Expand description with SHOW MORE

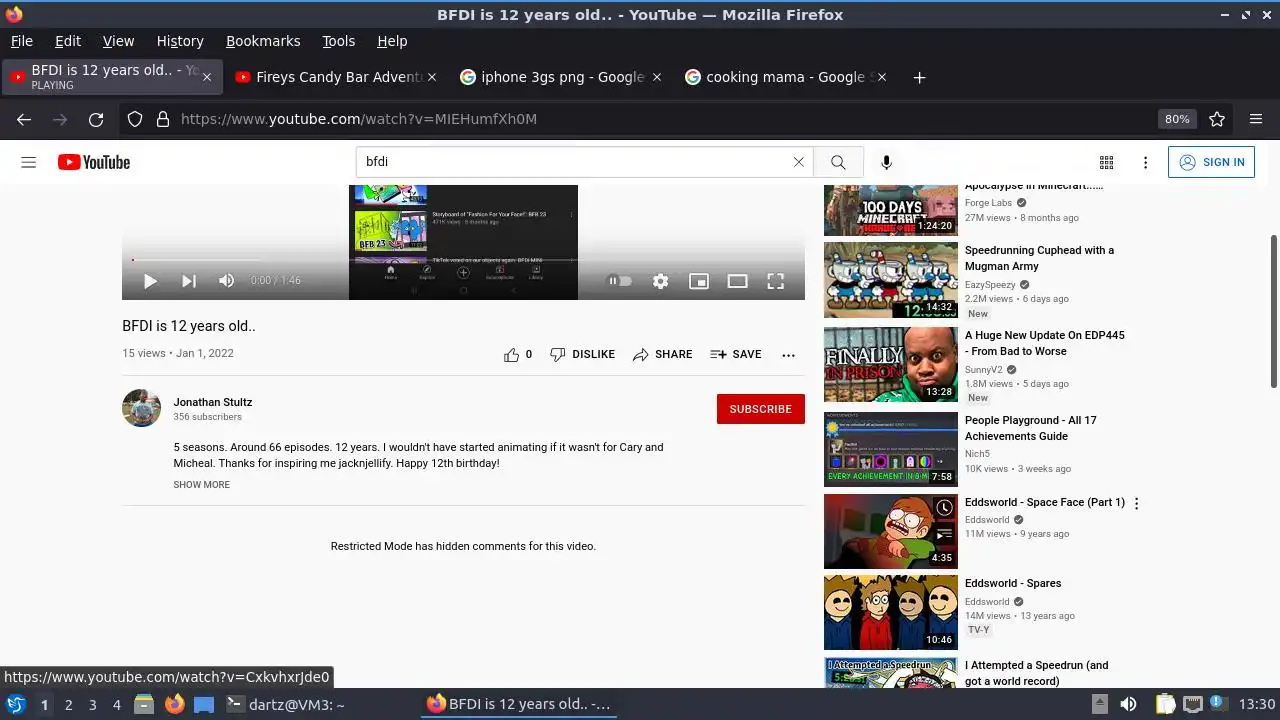point(201,485)
